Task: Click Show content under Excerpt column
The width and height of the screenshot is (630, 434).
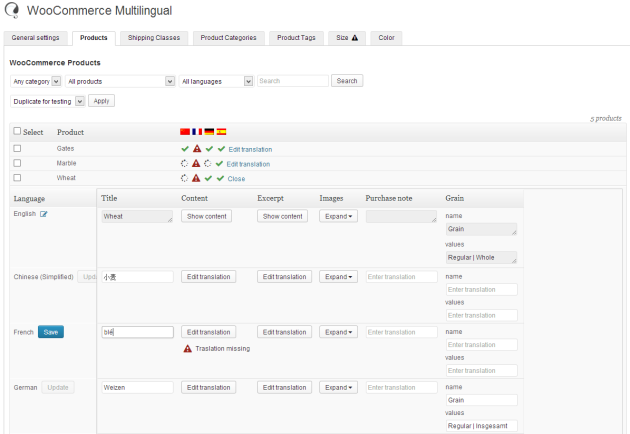Action: (282, 216)
